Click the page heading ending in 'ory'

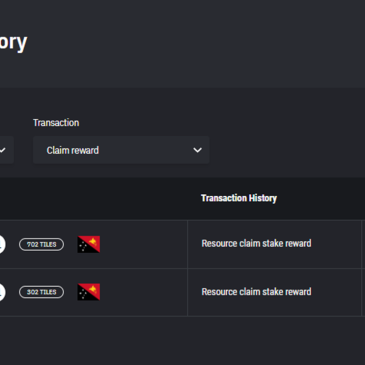pos(13,42)
